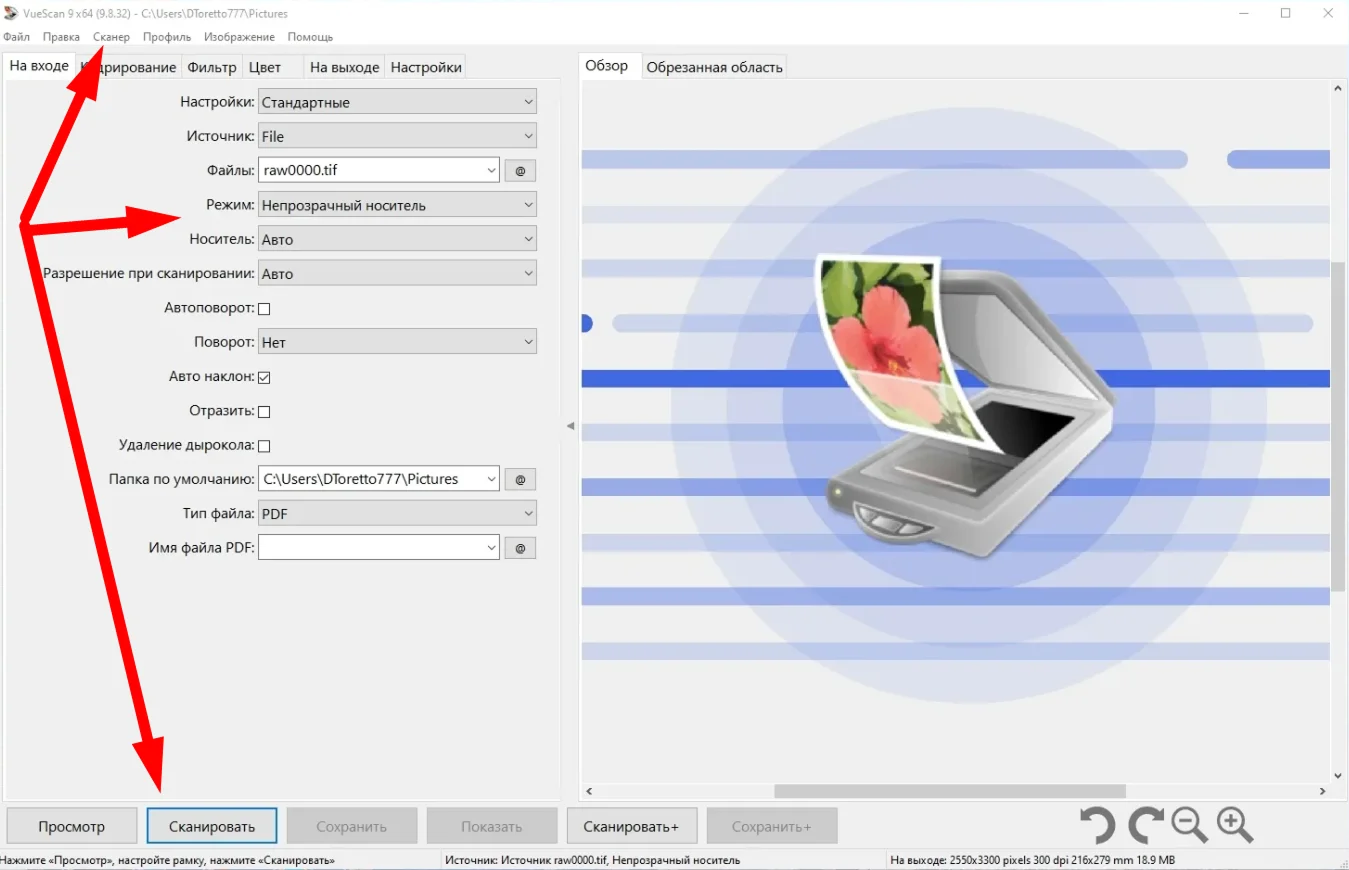This screenshot has width=1349, height=870.
Task: Click the rotate left arrow icon
Action: tap(1098, 826)
